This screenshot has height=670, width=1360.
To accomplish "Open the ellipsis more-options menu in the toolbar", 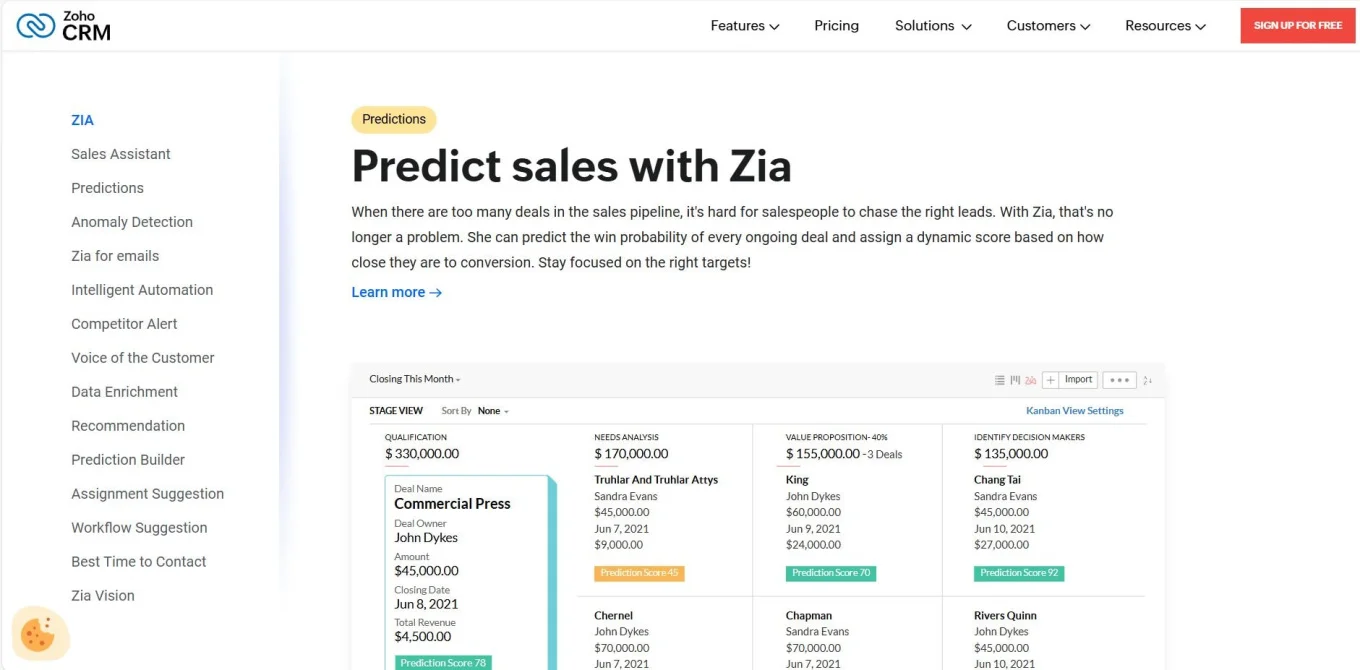I will pyautogui.click(x=1119, y=380).
